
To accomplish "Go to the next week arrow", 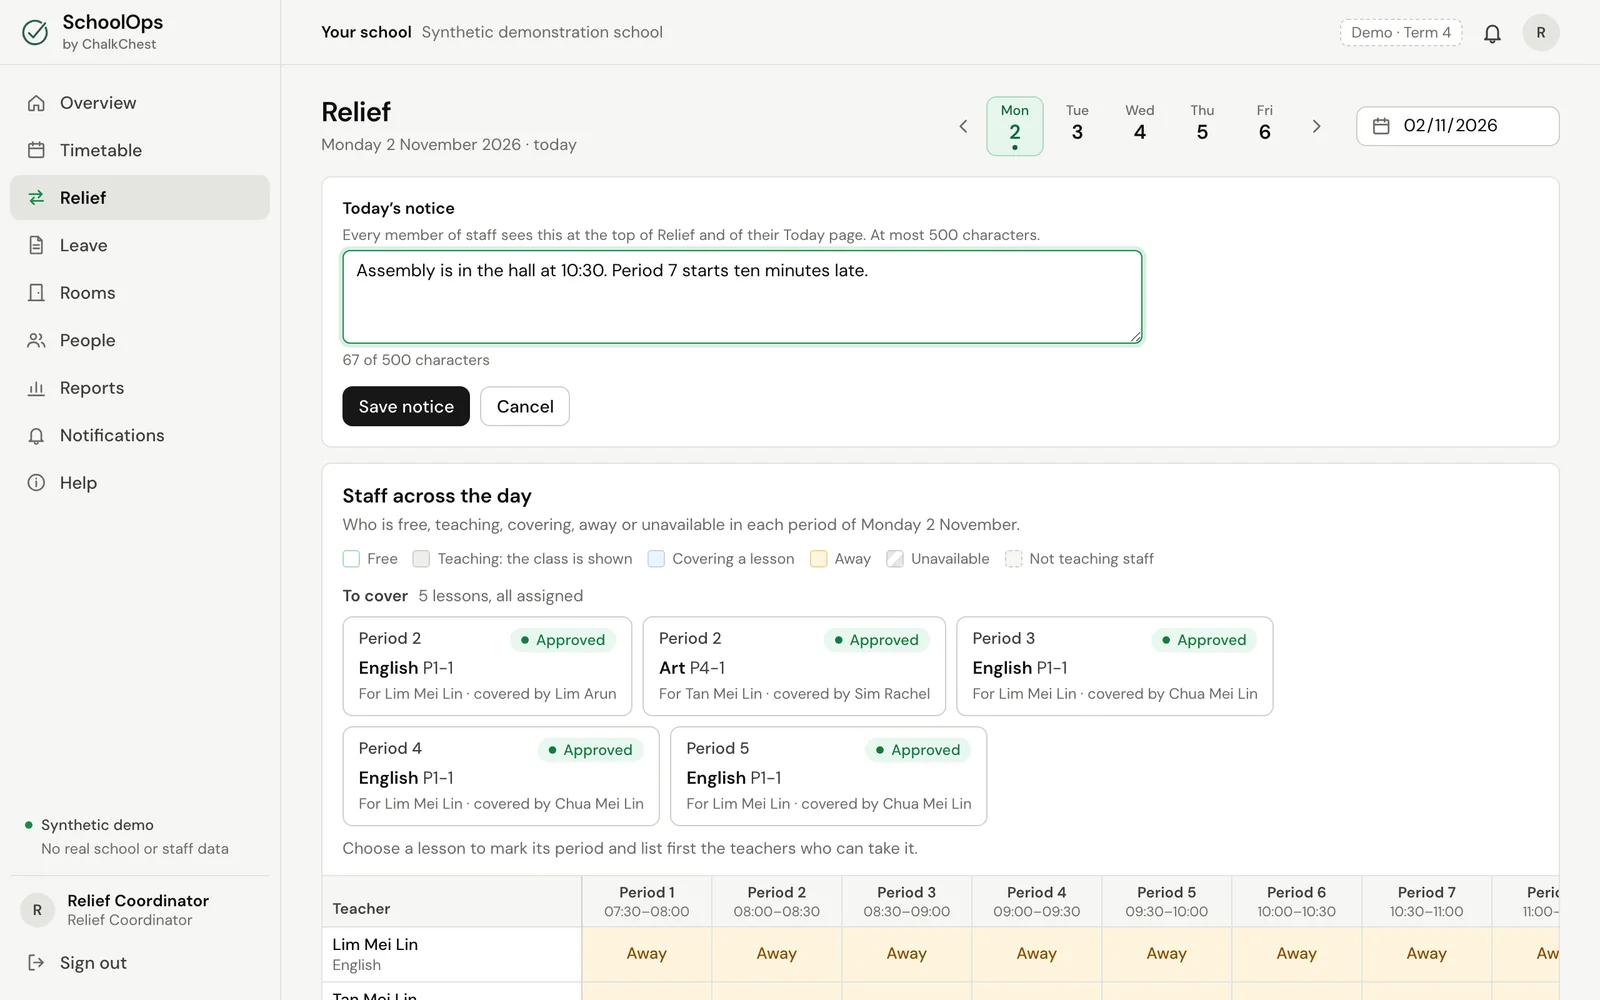I will pos(1316,126).
